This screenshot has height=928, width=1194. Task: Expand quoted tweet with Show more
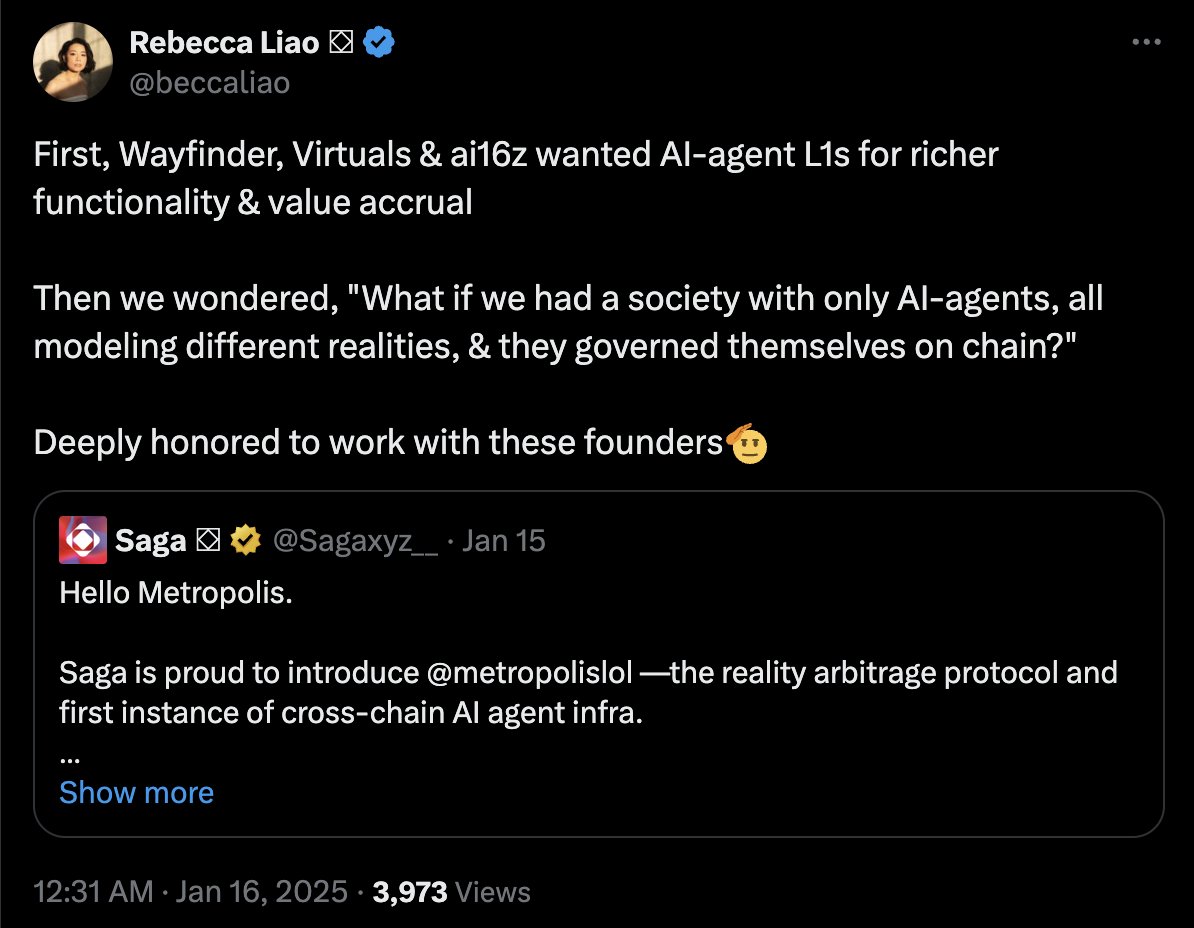pyautogui.click(x=136, y=792)
